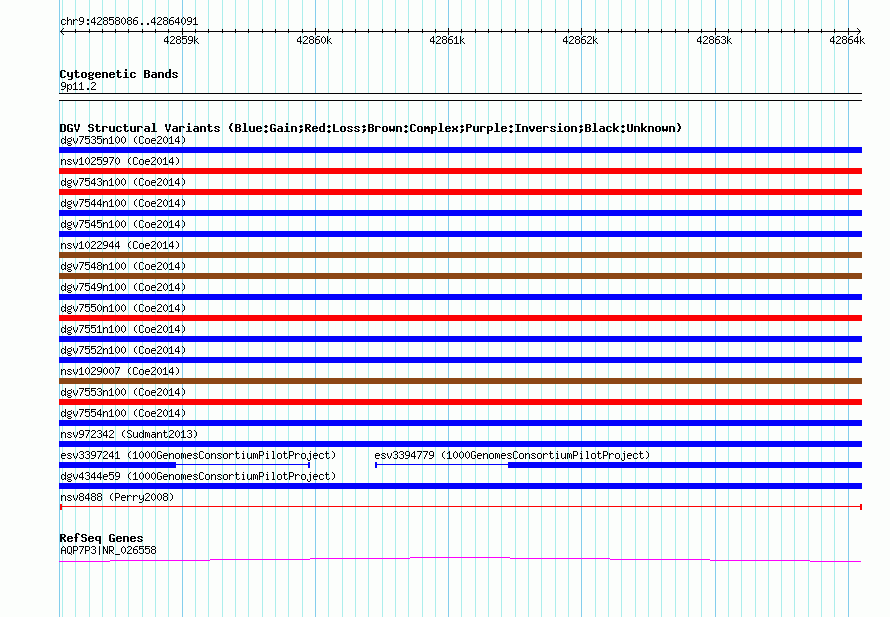Select the dgv7553n100 variant label
The width and height of the screenshot is (890, 617).
pyautogui.click(x=122, y=392)
